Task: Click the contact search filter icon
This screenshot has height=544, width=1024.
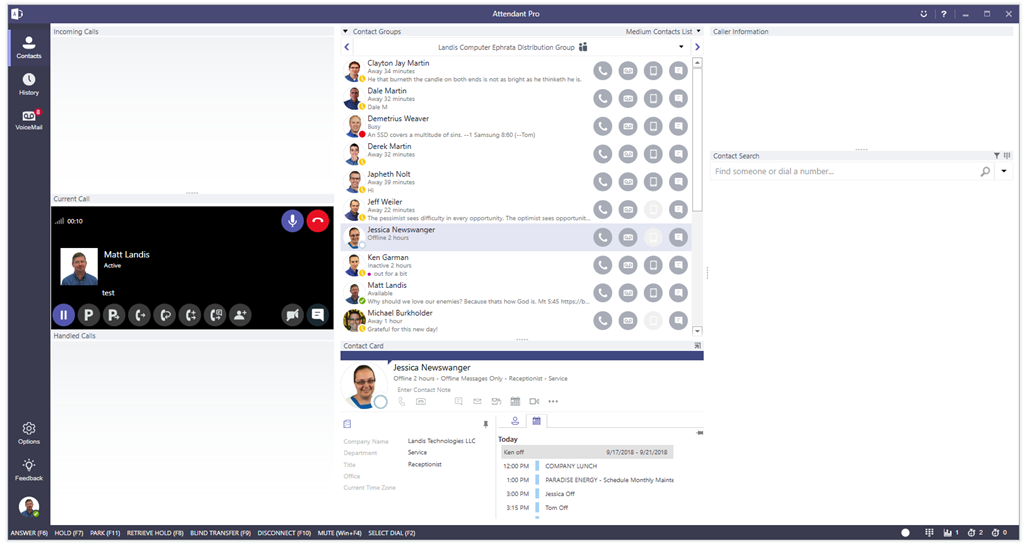Action: [x=997, y=155]
